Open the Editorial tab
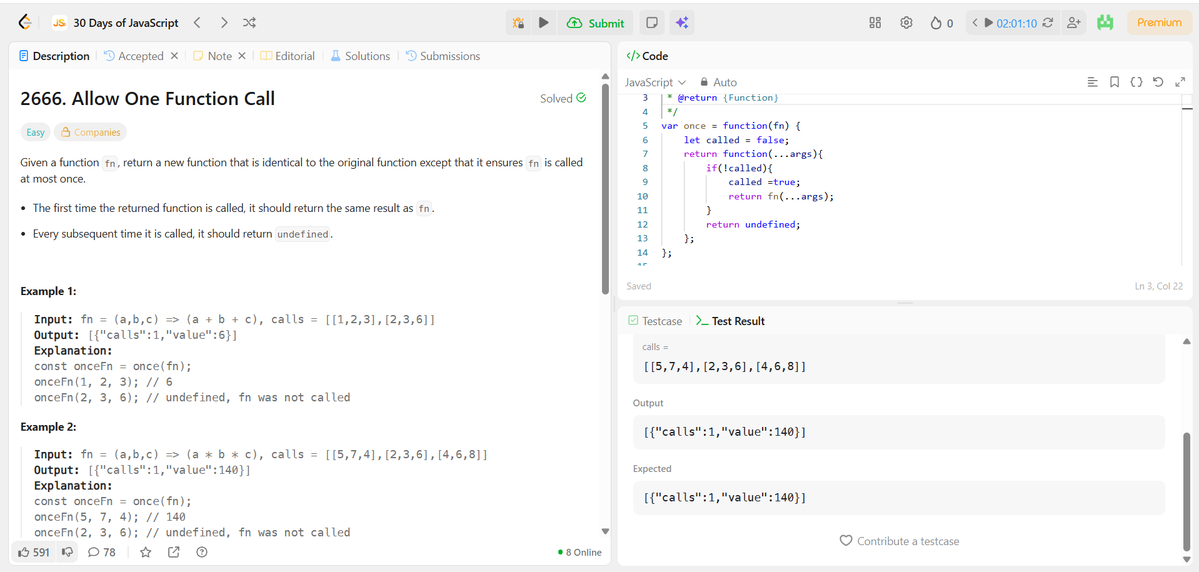Image resolution: width=1199 pixels, height=572 pixels. tap(288, 56)
